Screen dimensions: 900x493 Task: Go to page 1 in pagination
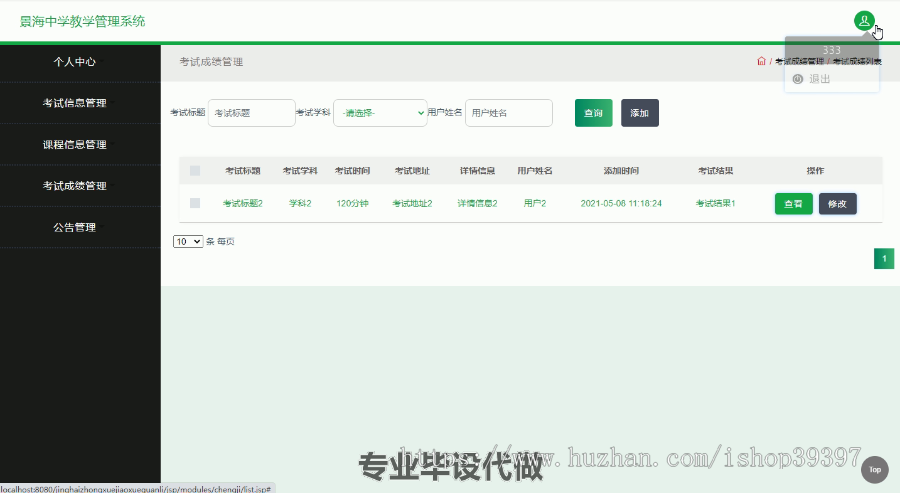point(884,259)
